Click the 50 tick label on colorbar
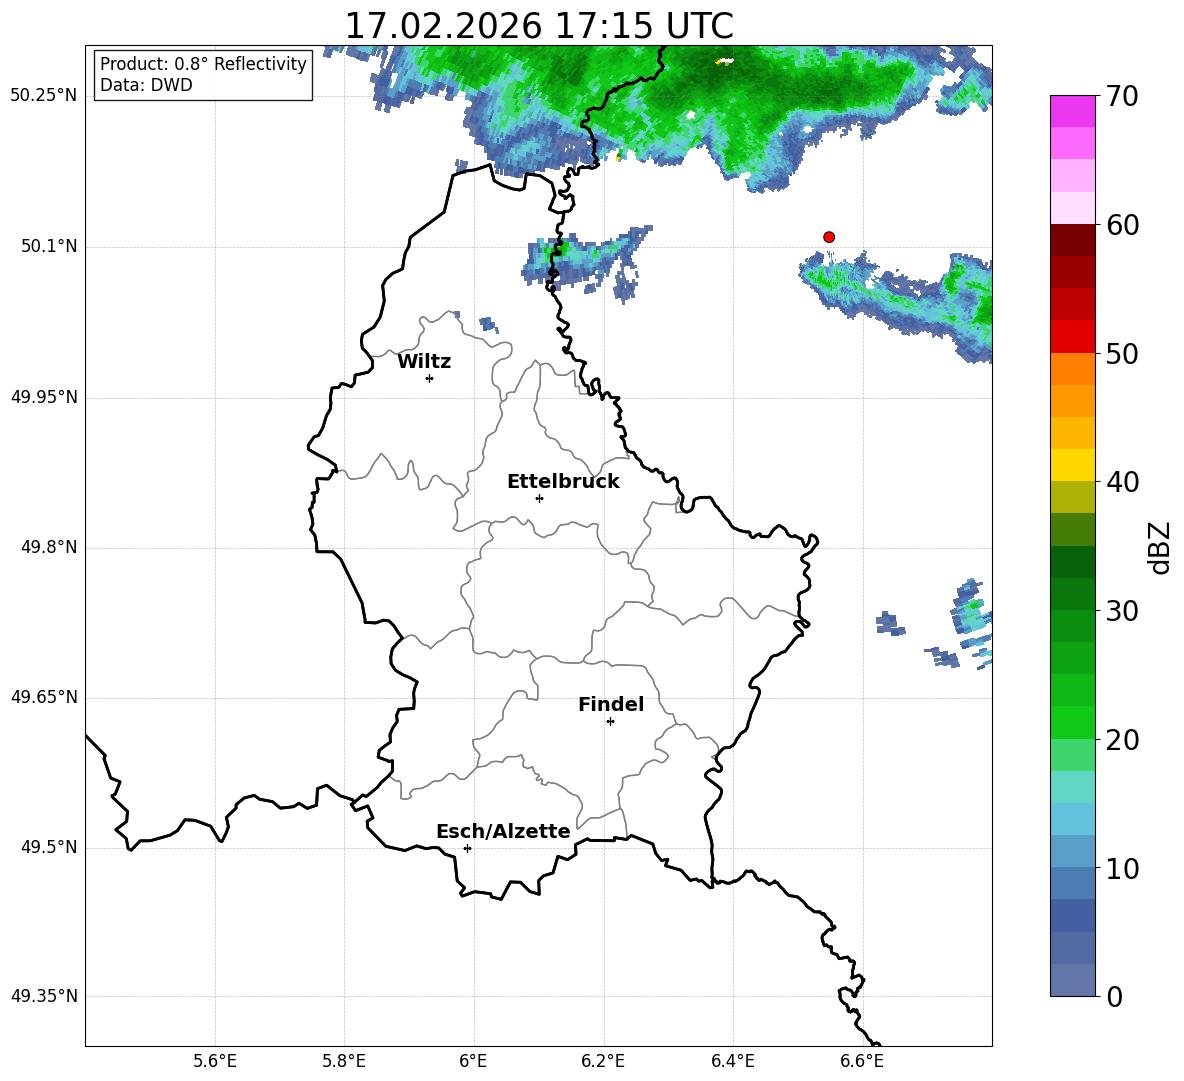1184x1081 pixels. [1122, 353]
